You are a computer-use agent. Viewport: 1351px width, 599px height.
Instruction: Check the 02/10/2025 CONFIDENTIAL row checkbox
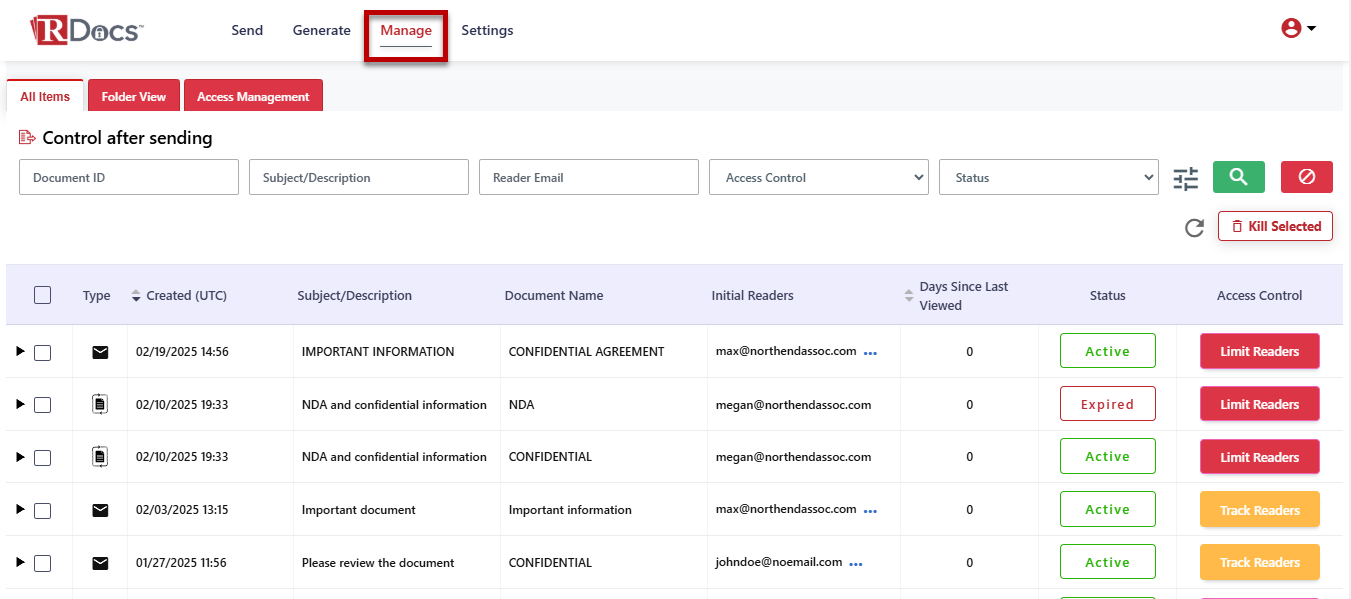(42, 457)
